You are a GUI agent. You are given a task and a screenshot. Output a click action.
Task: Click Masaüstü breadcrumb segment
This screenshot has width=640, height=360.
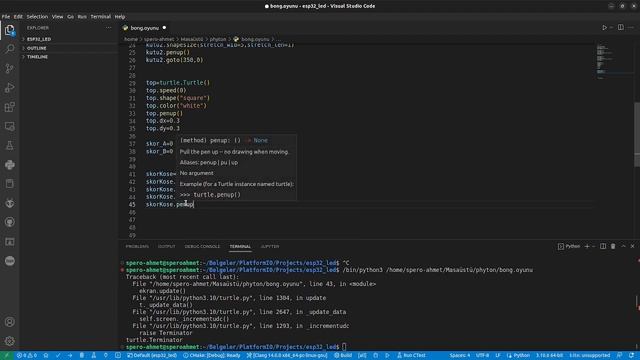click(x=192, y=39)
